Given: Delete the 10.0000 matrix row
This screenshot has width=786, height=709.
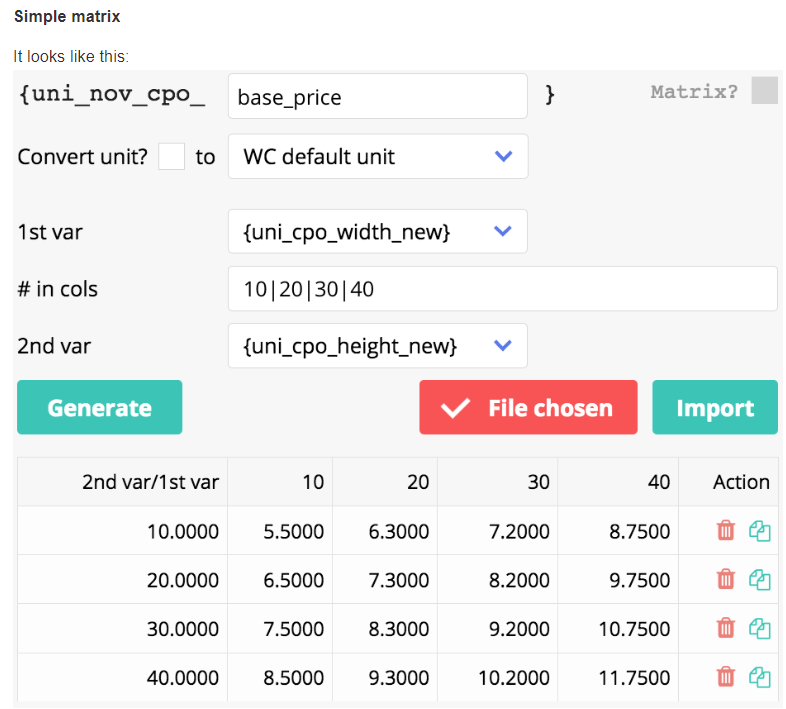Looking at the screenshot, I should coord(726,530).
